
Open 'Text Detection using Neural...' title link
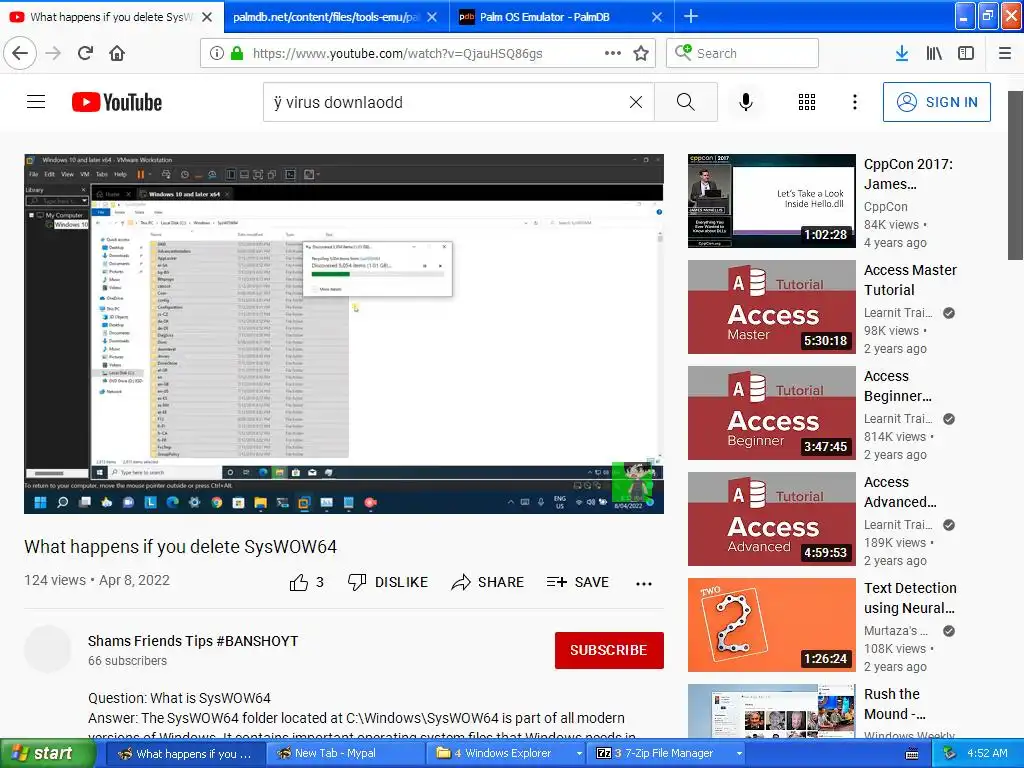coord(910,598)
